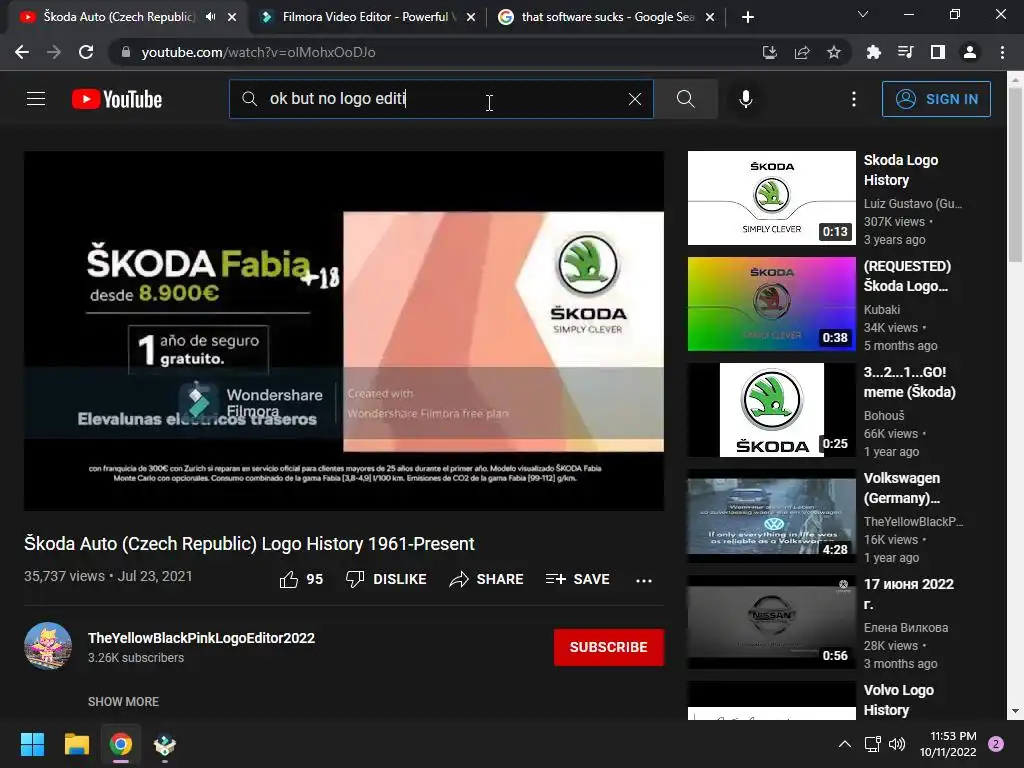Open Skoda Logo History thumbnail
Viewport: 1024px width, 768px height.
coord(771,198)
